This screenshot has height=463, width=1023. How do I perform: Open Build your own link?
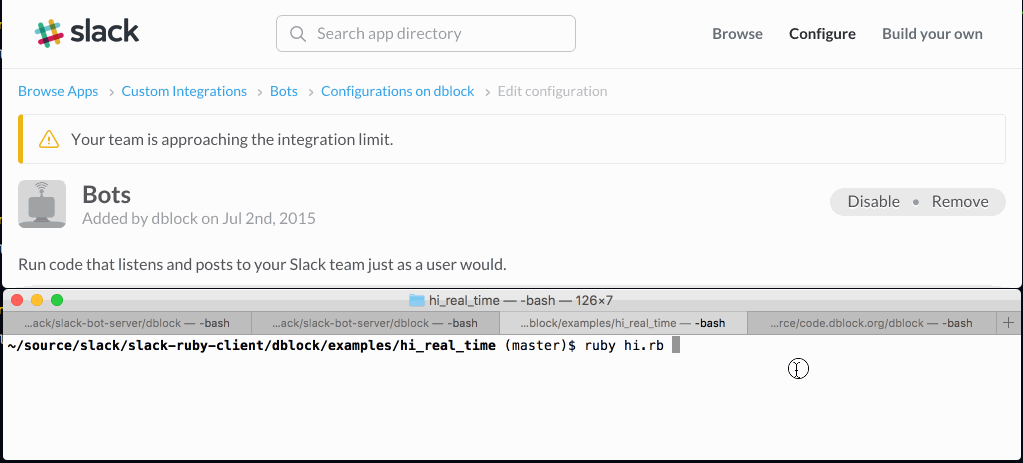(x=932, y=34)
